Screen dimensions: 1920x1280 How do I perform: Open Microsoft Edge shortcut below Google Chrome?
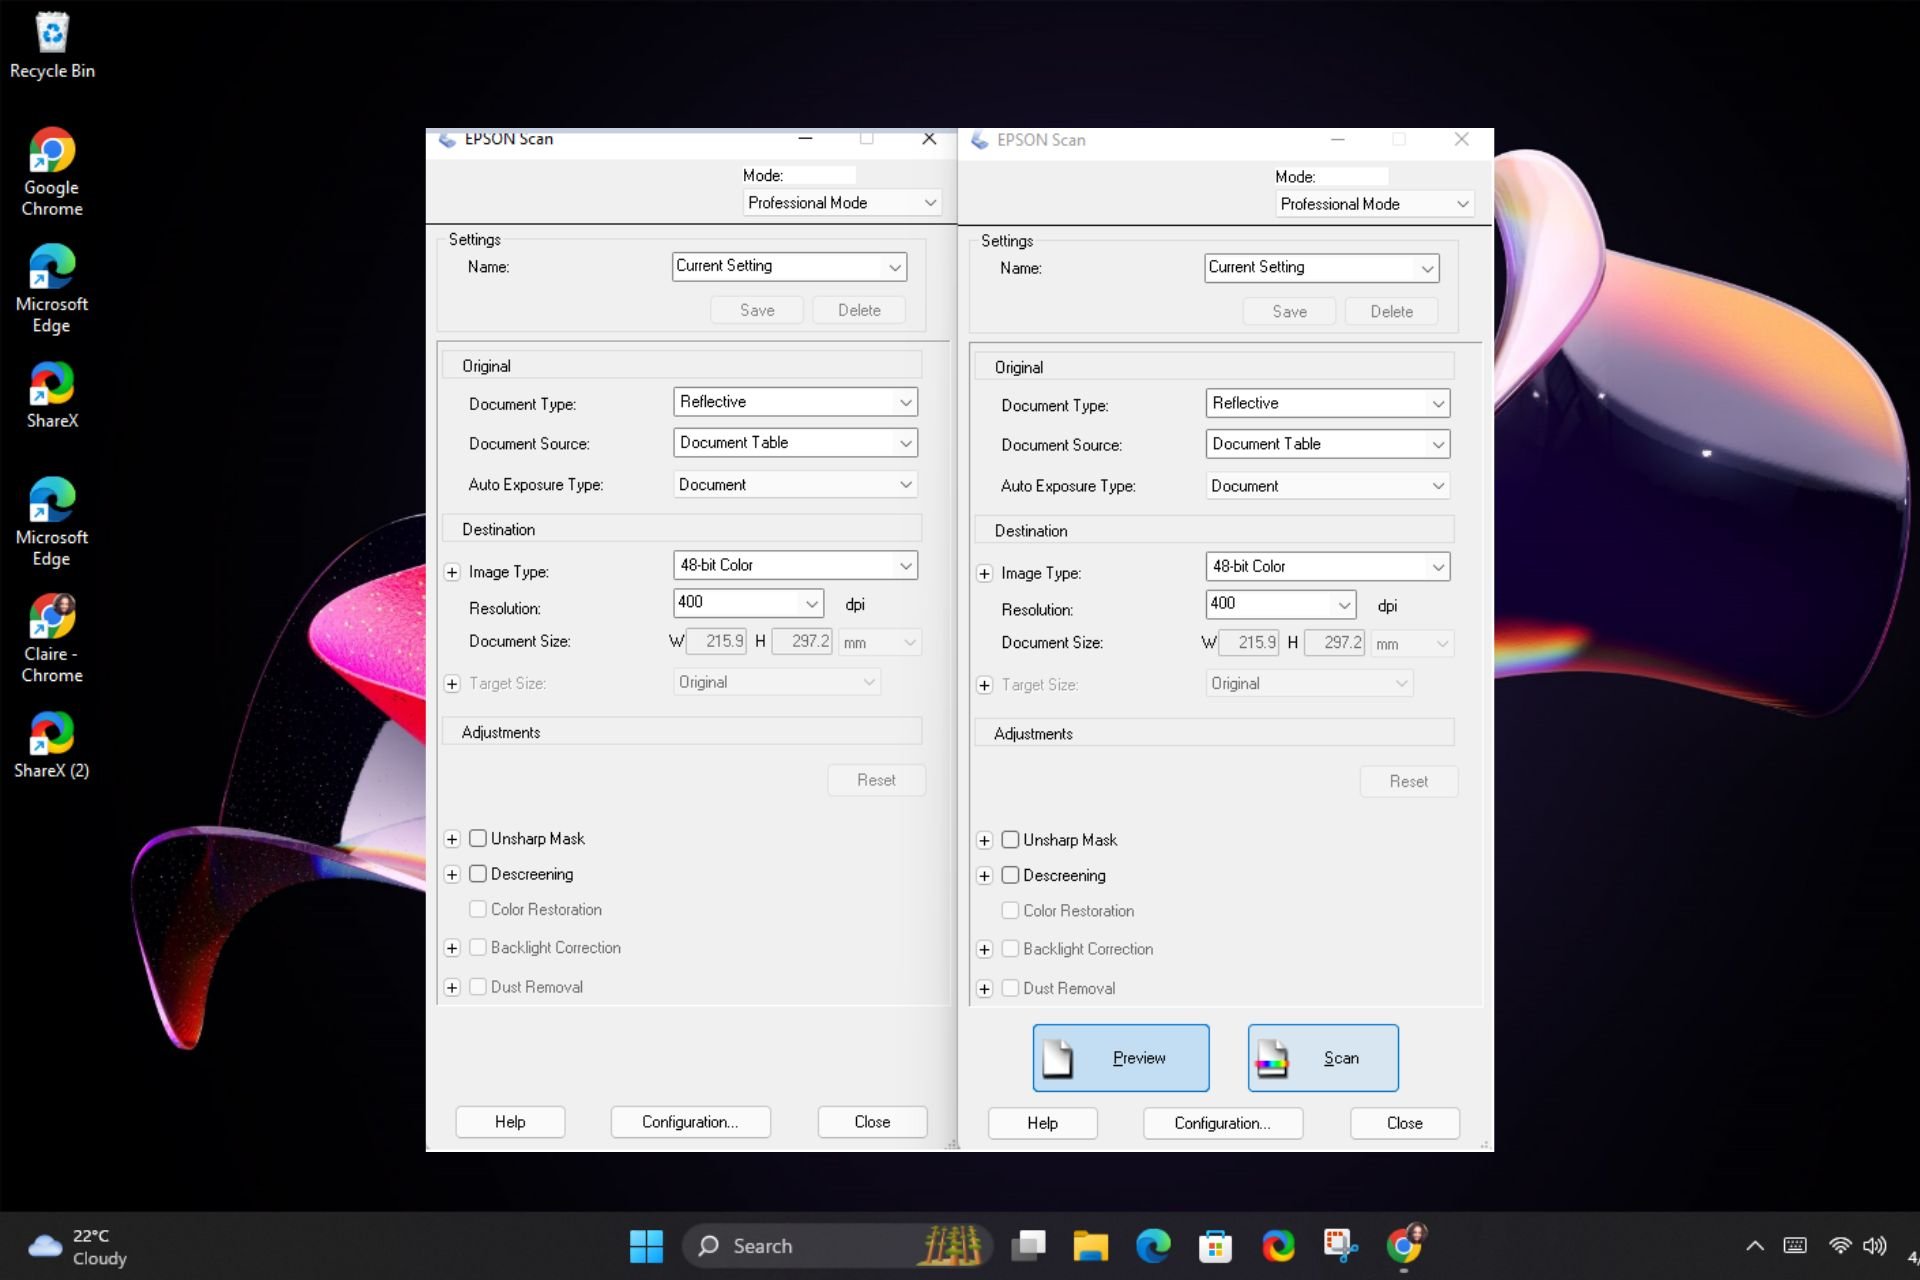52,289
